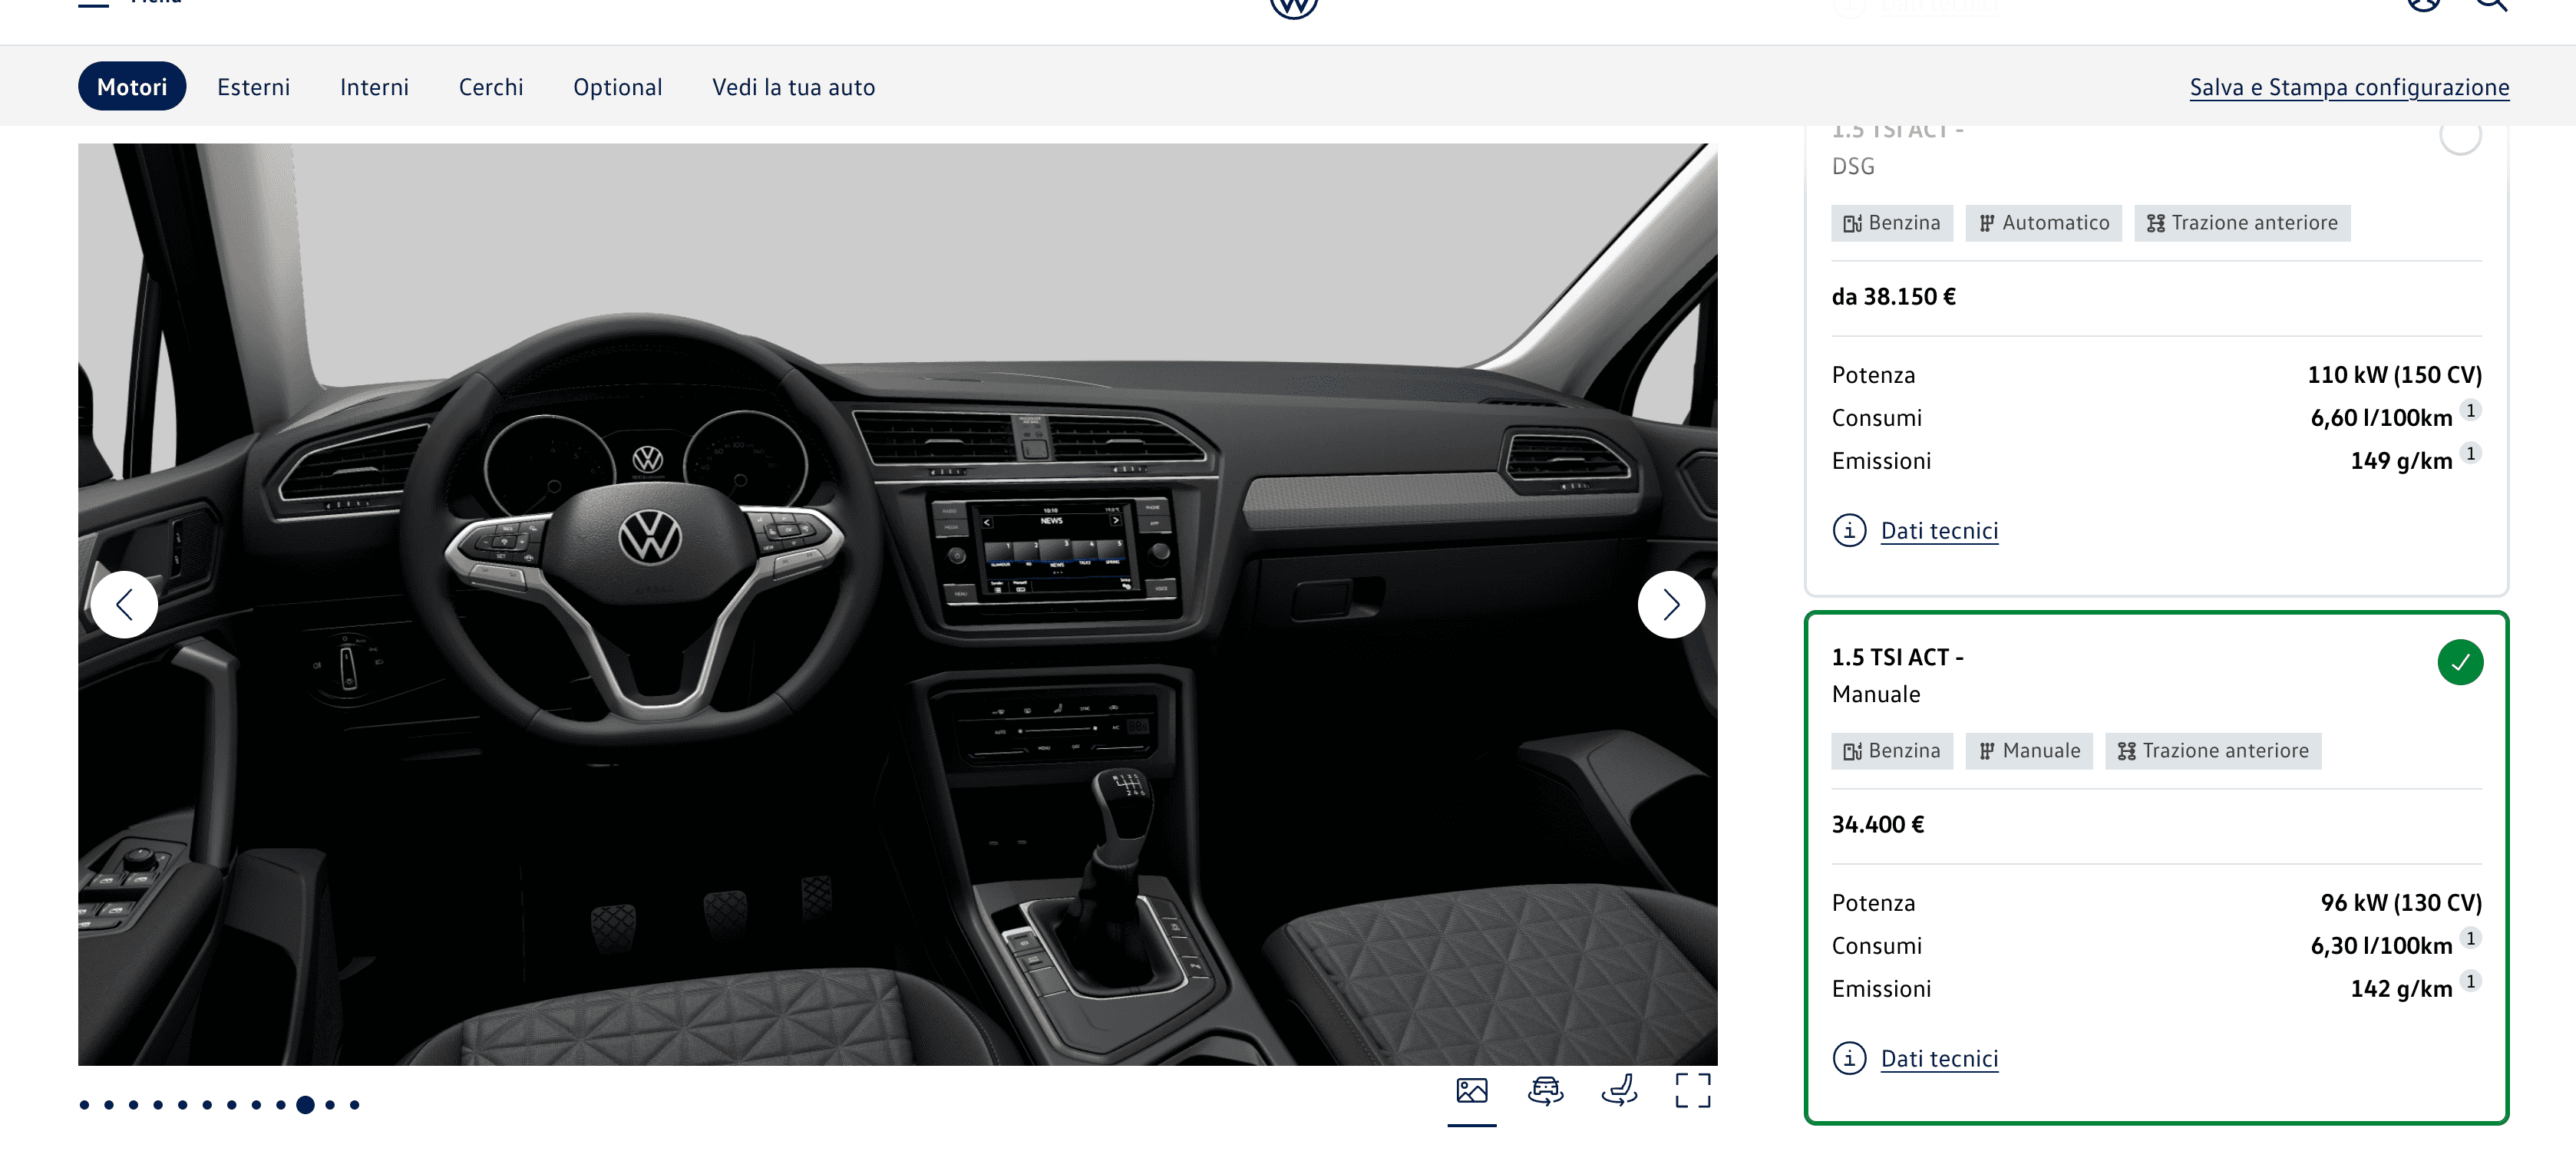Open footnote 1 next to 6,60 l/100km
Viewport: 2576px width, 1151px height.
[2470, 411]
